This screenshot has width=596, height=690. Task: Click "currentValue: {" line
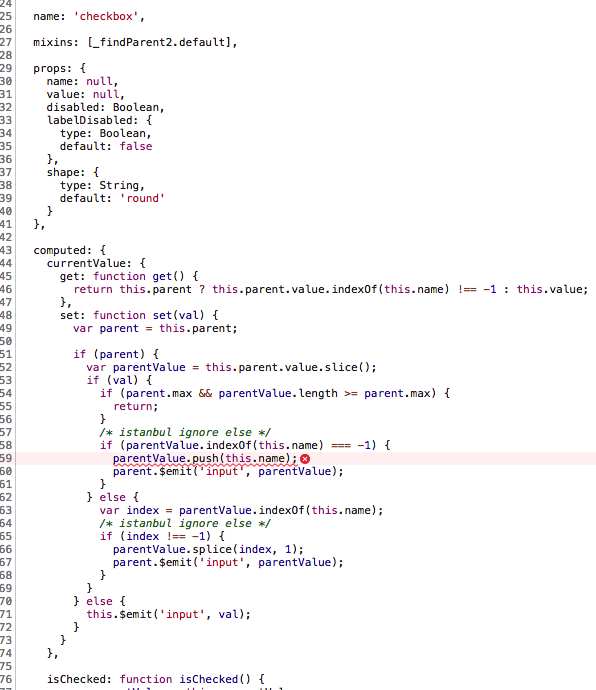pyautogui.click(x=96, y=264)
